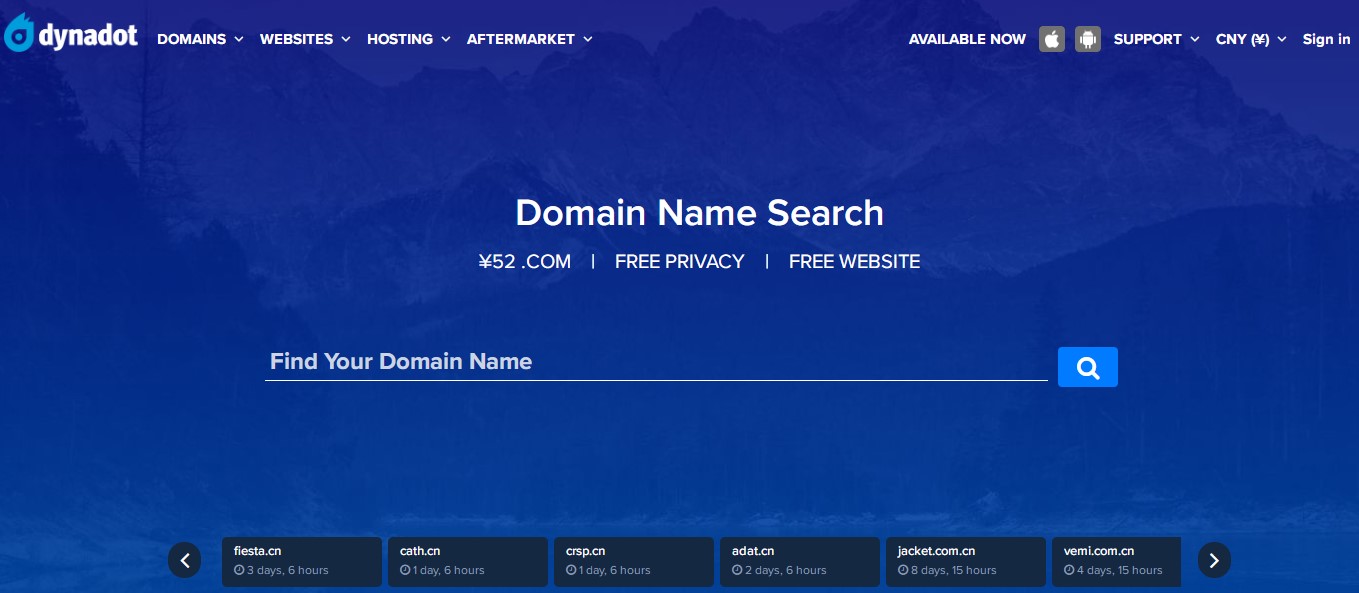Expand the Domains menu
Image resolution: width=1359 pixels, height=593 pixels.
tap(200, 39)
